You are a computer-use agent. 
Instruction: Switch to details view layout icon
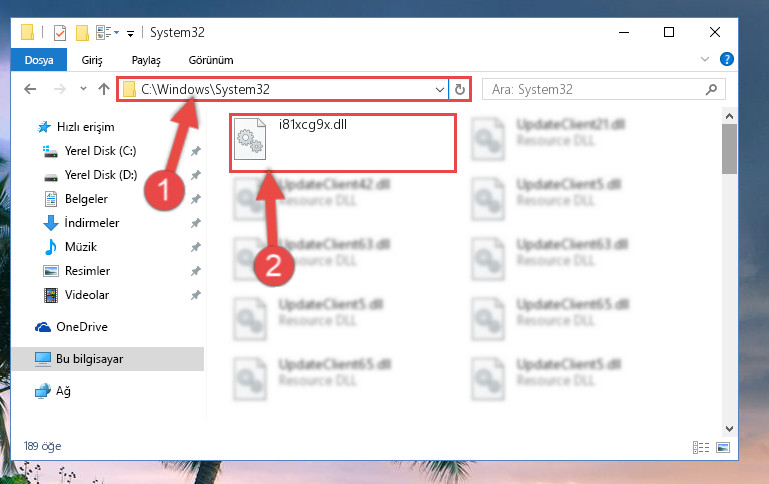click(701, 447)
